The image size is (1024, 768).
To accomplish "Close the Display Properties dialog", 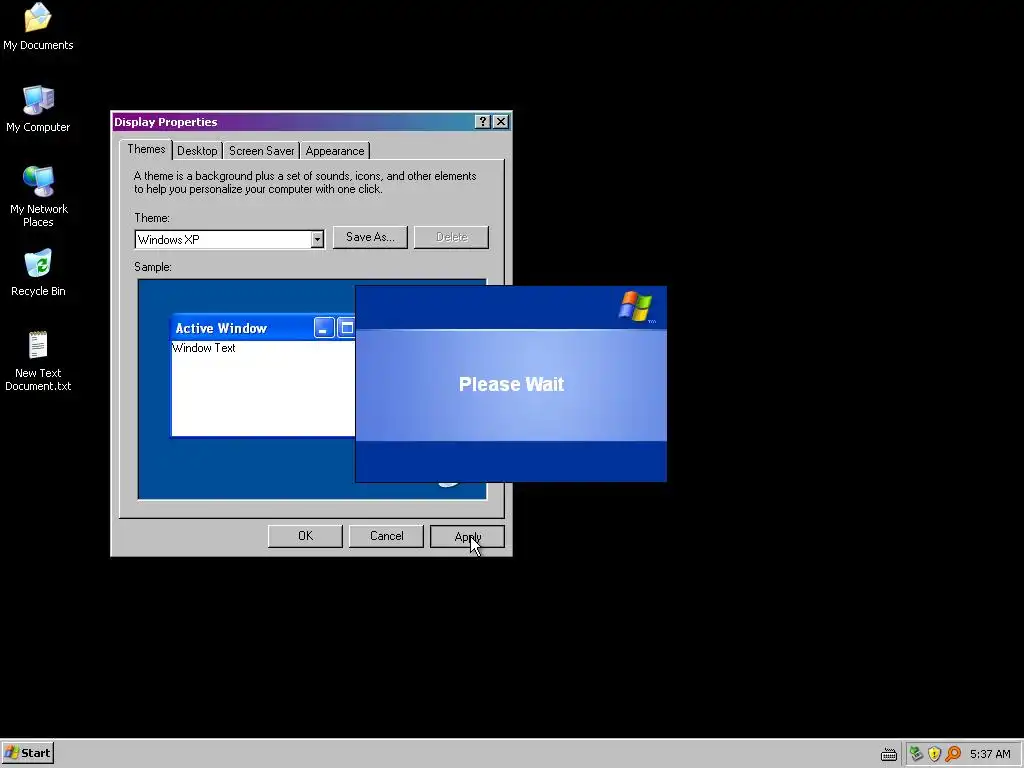I will tap(501, 121).
